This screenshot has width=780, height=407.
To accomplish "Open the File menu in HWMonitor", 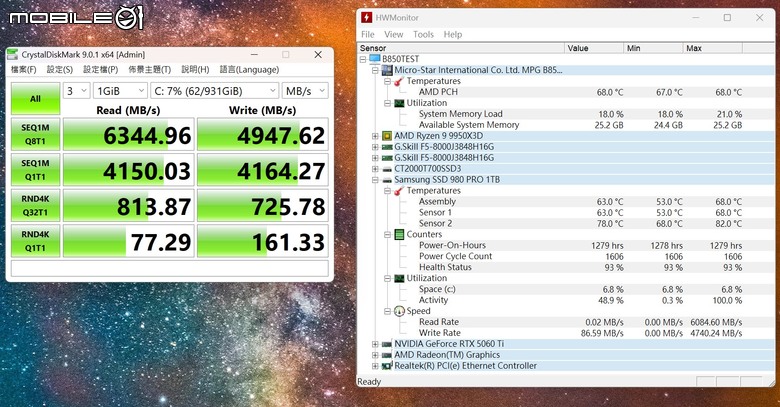I will 368,34.
